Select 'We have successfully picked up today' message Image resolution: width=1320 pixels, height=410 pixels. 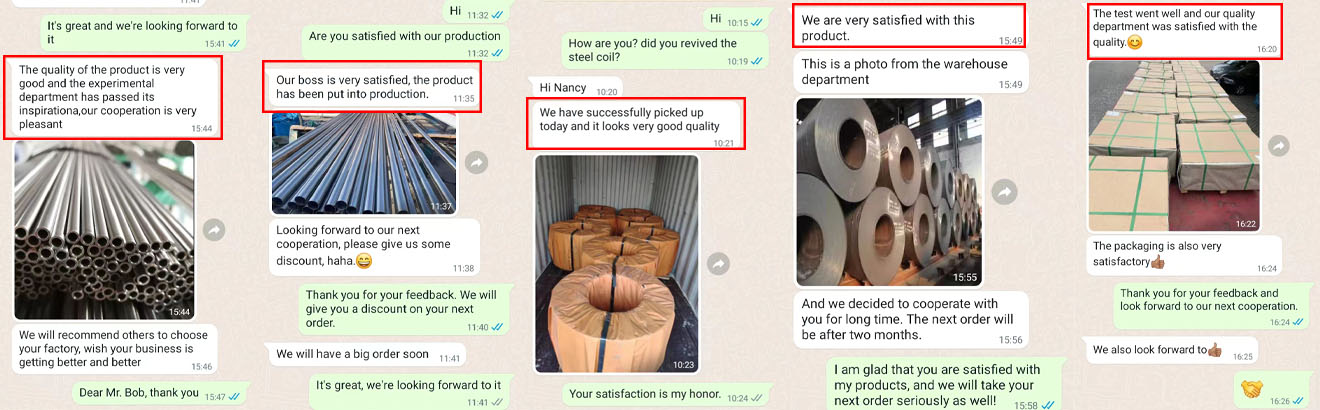point(634,126)
